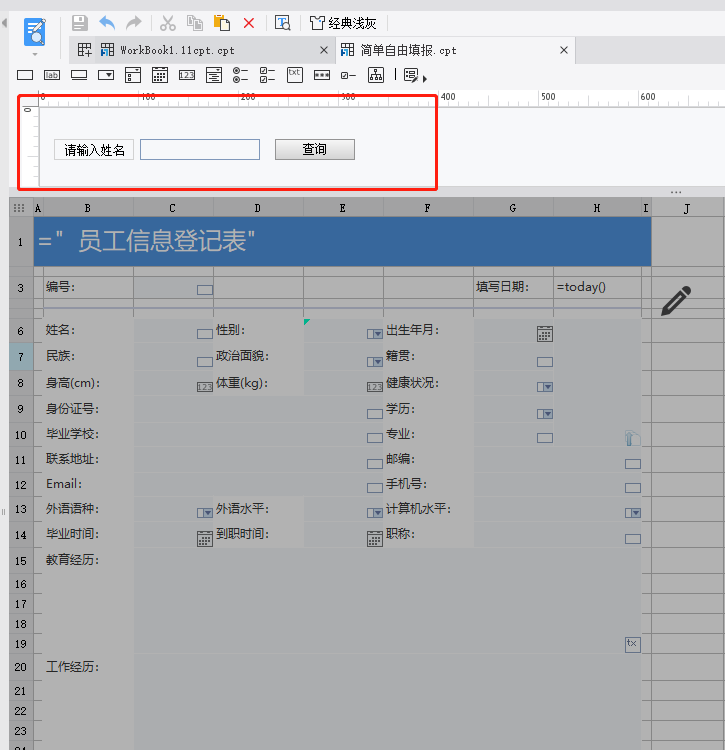This screenshot has height=750, width=725.
Task: Select the 工作经历: label cell
Action: pyautogui.click(x=88, y=667)
